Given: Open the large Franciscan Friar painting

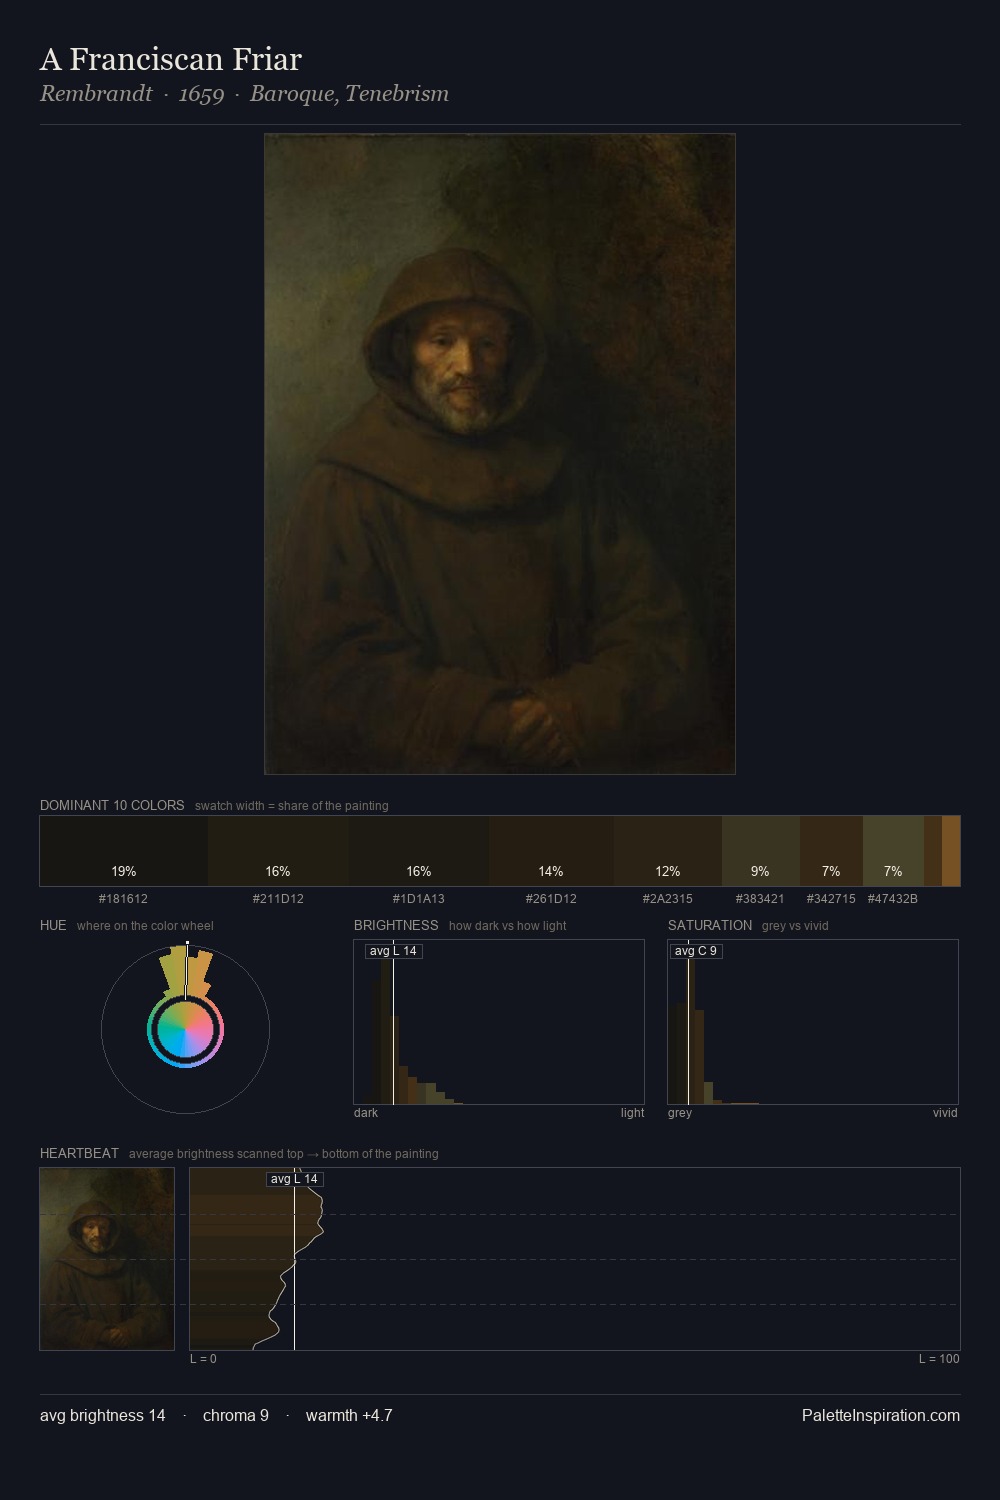Looking at the screenshot, I should click(500, 454).
